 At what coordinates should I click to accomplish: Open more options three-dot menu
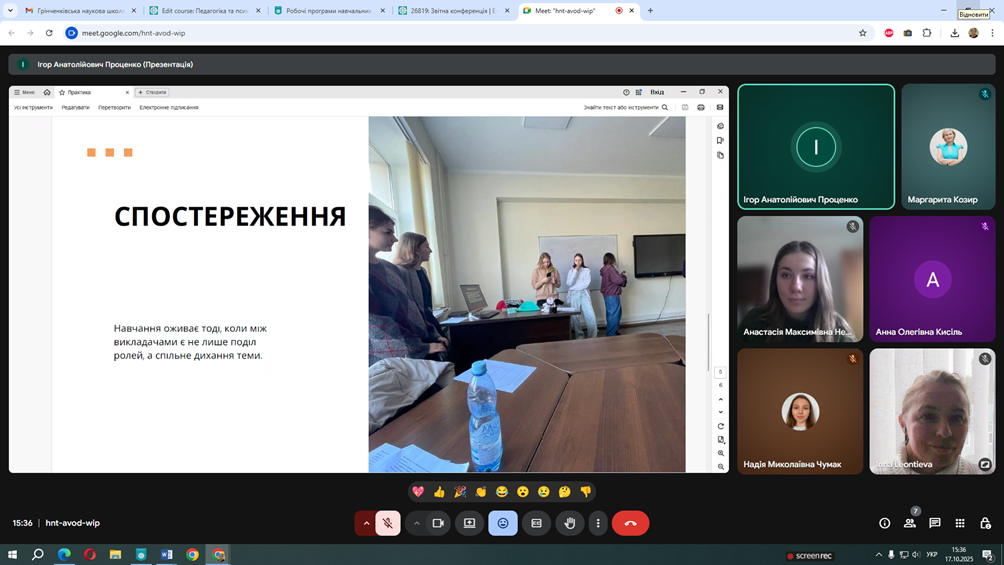(x=598, y=523)
